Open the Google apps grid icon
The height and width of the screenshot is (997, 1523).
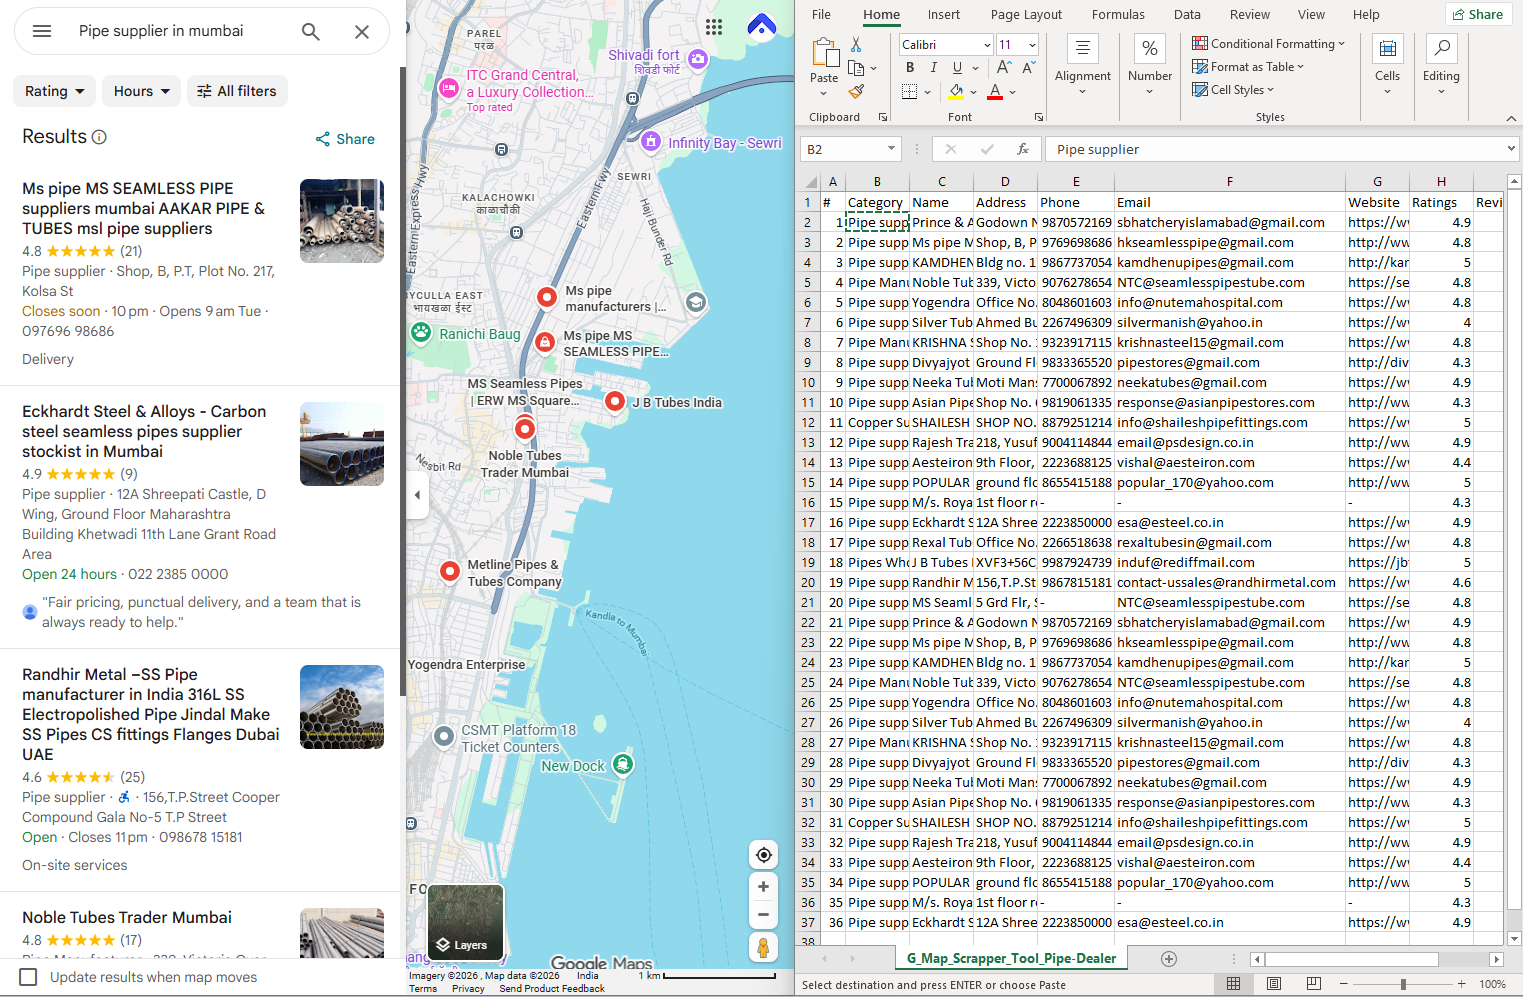click(713, 27)
